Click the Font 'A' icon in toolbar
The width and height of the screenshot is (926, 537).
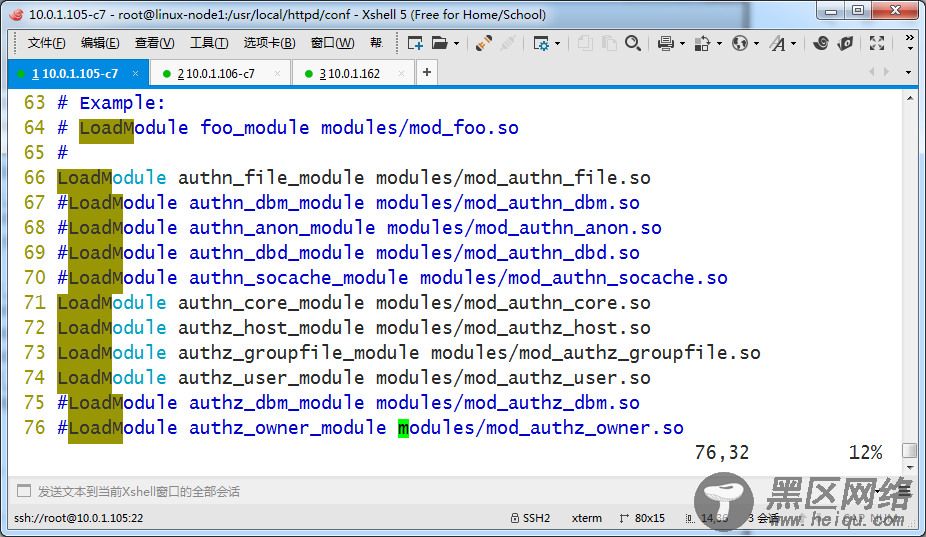pyautogui.click(x=779, y=43)
